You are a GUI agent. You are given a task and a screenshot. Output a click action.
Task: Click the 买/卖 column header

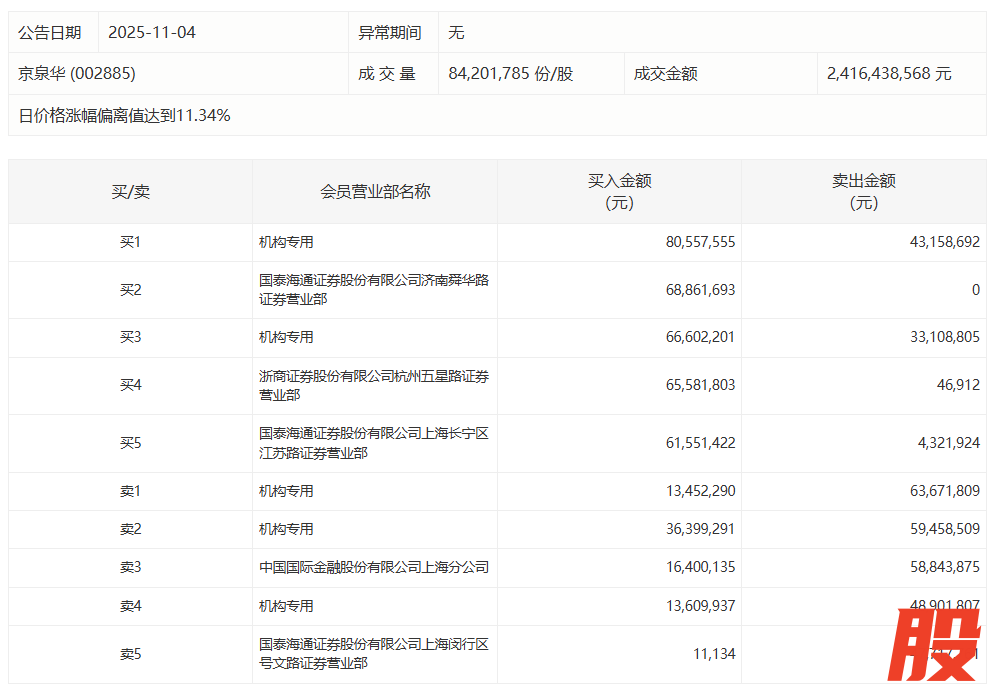(x=130, y=191)
